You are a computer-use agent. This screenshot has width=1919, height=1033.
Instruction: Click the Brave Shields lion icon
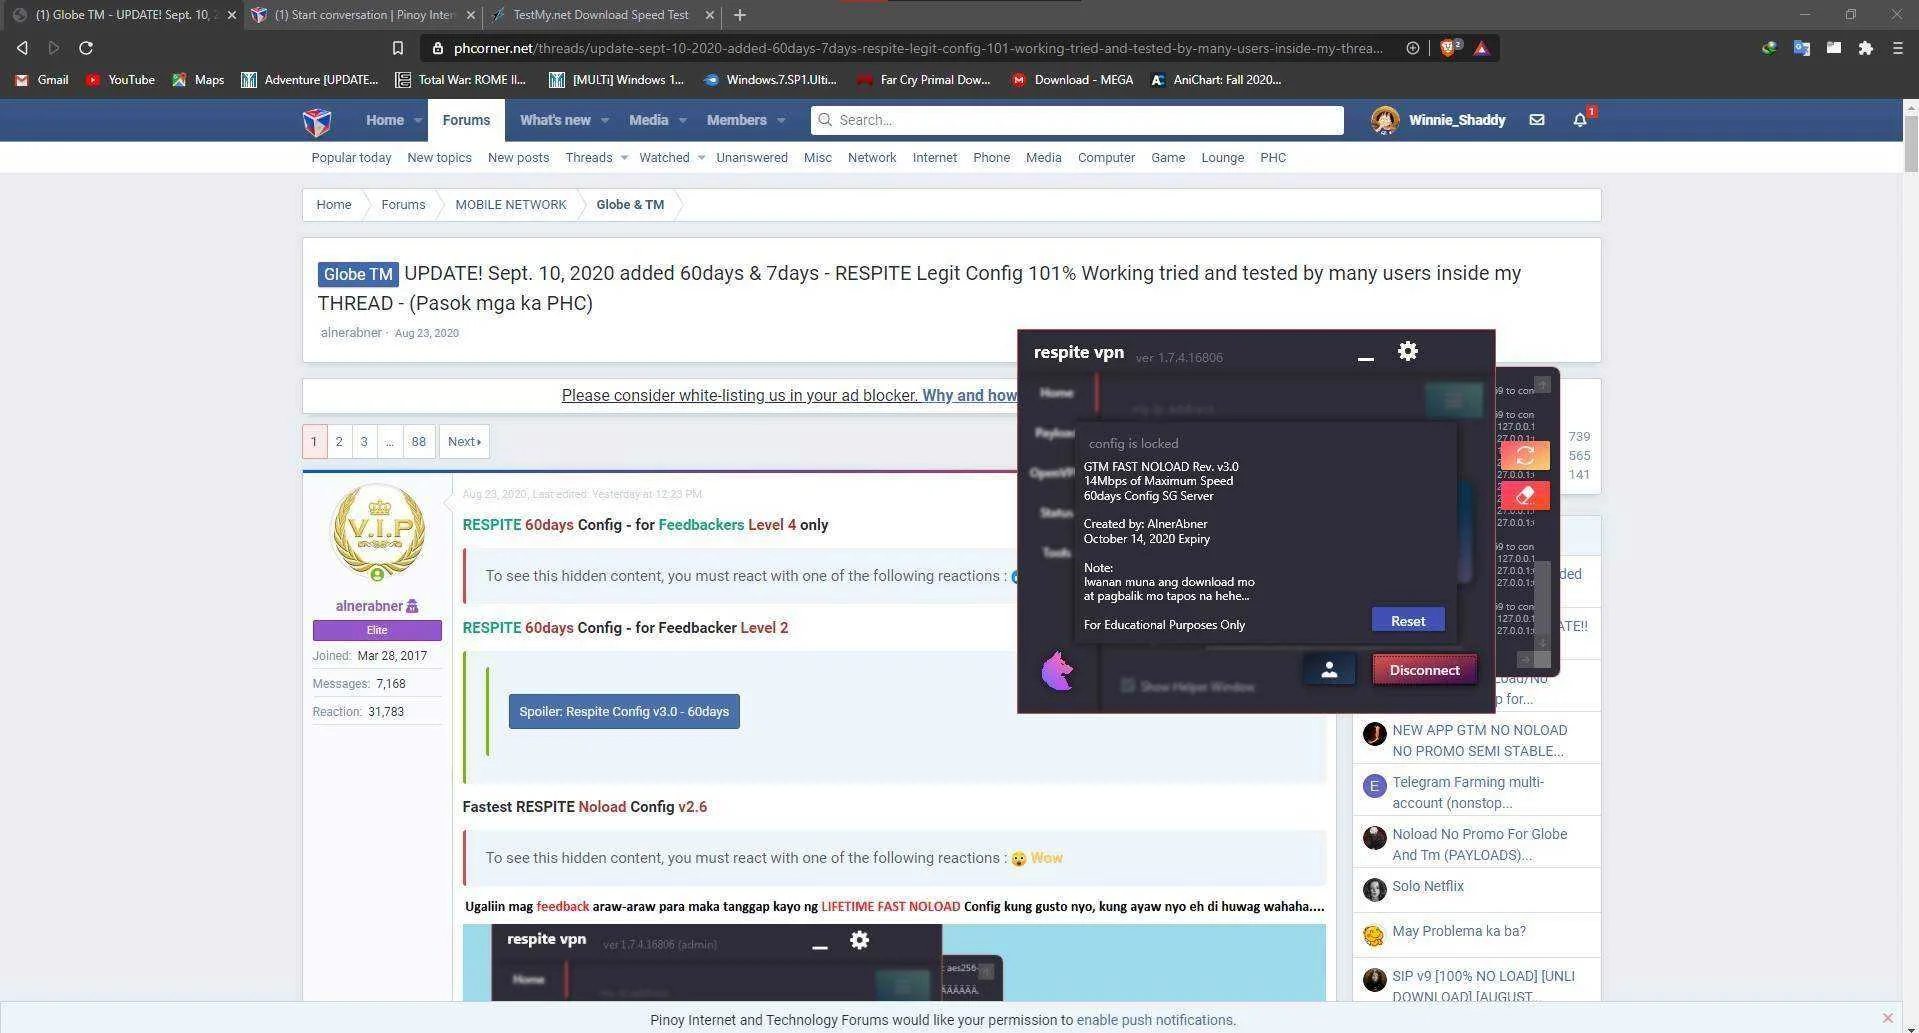(1446, 48)
